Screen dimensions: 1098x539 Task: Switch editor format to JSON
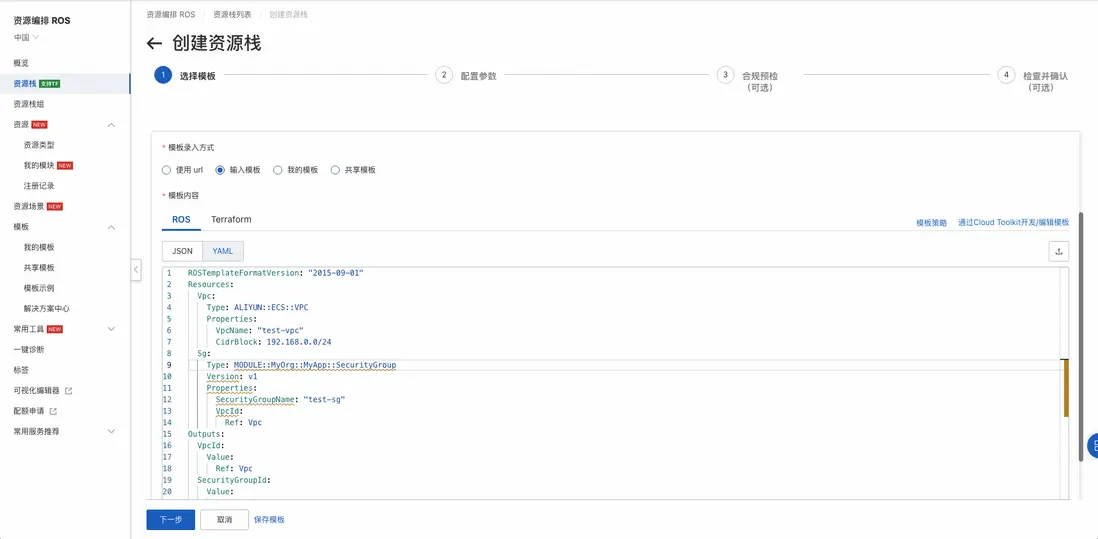point(182,251)
